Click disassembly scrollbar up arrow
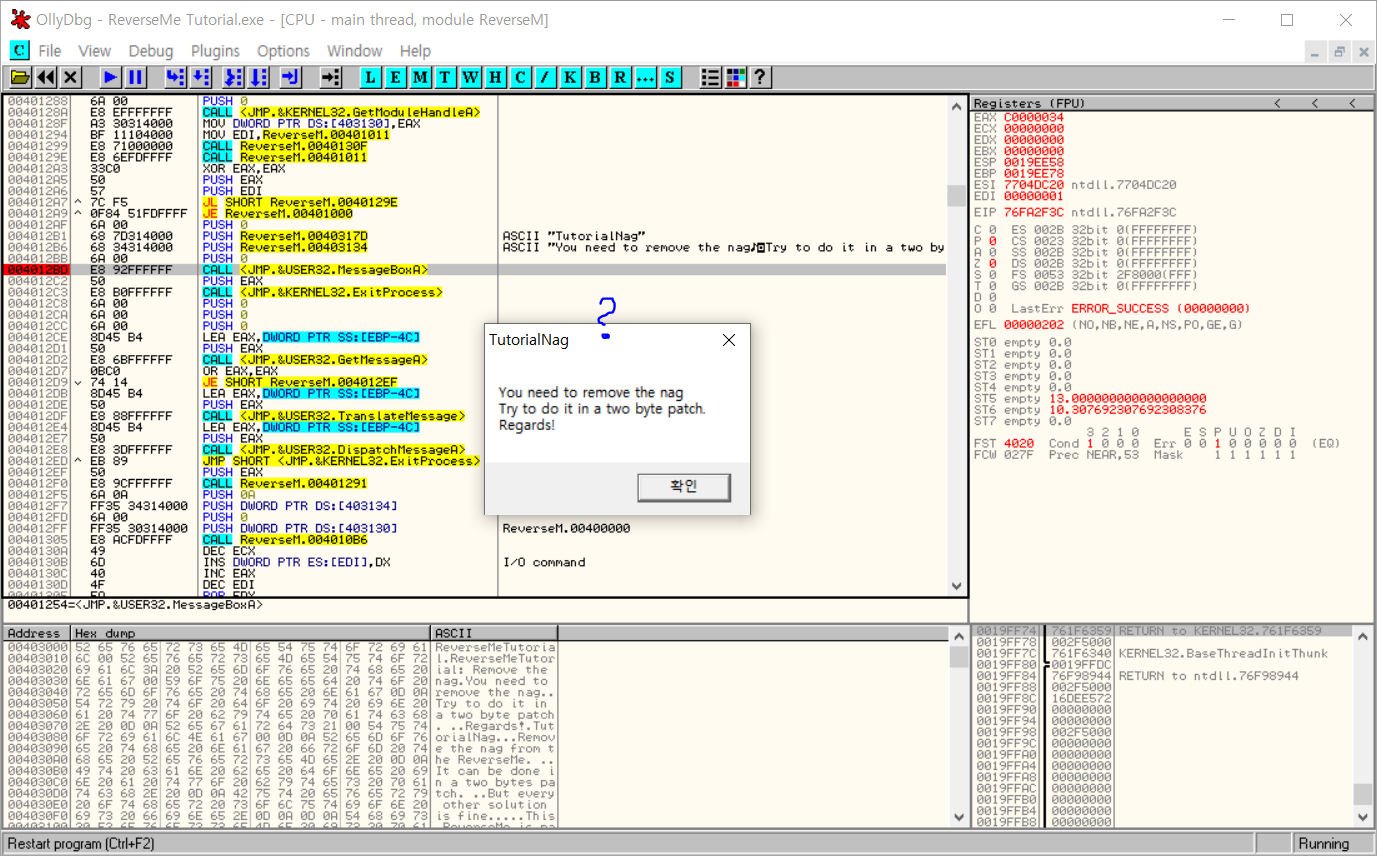The width and height of the screenshot is (1377, 856). pyautogui.click(x=956, y=105)
